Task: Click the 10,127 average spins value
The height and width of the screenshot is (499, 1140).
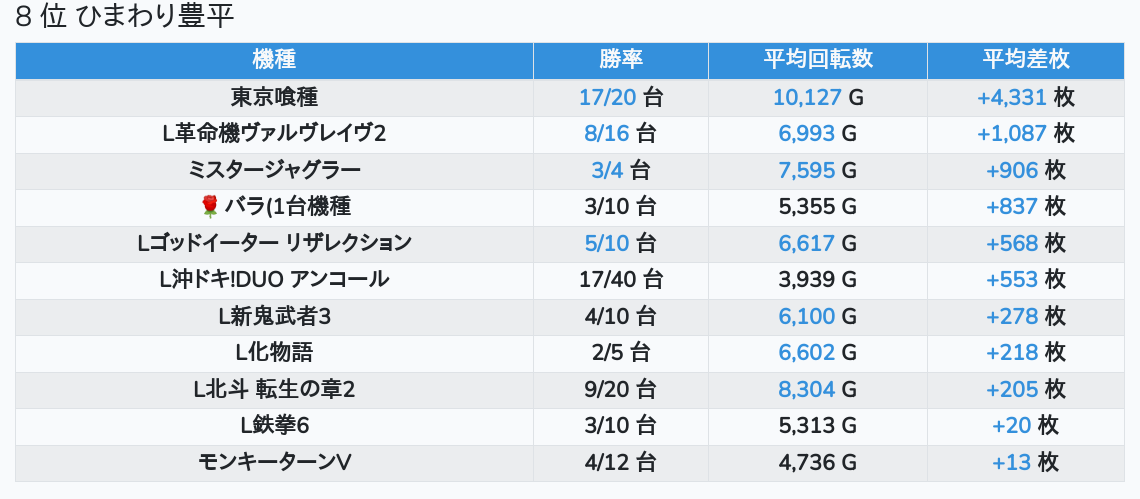Action: pos(807,97)
